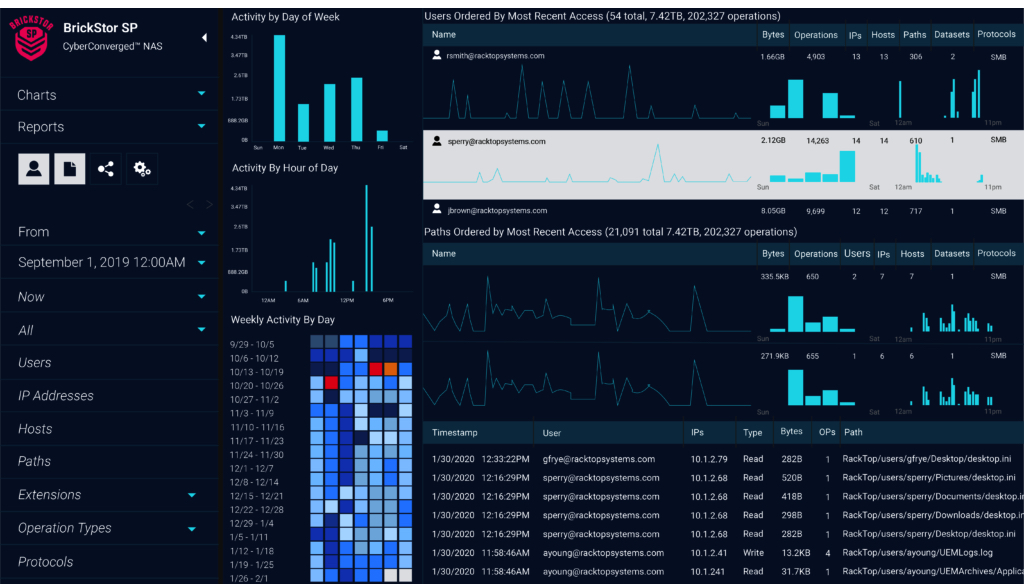Sort paths table by Hosts column
Viewport: 1024px width, 584px height.
click(912, 253)
